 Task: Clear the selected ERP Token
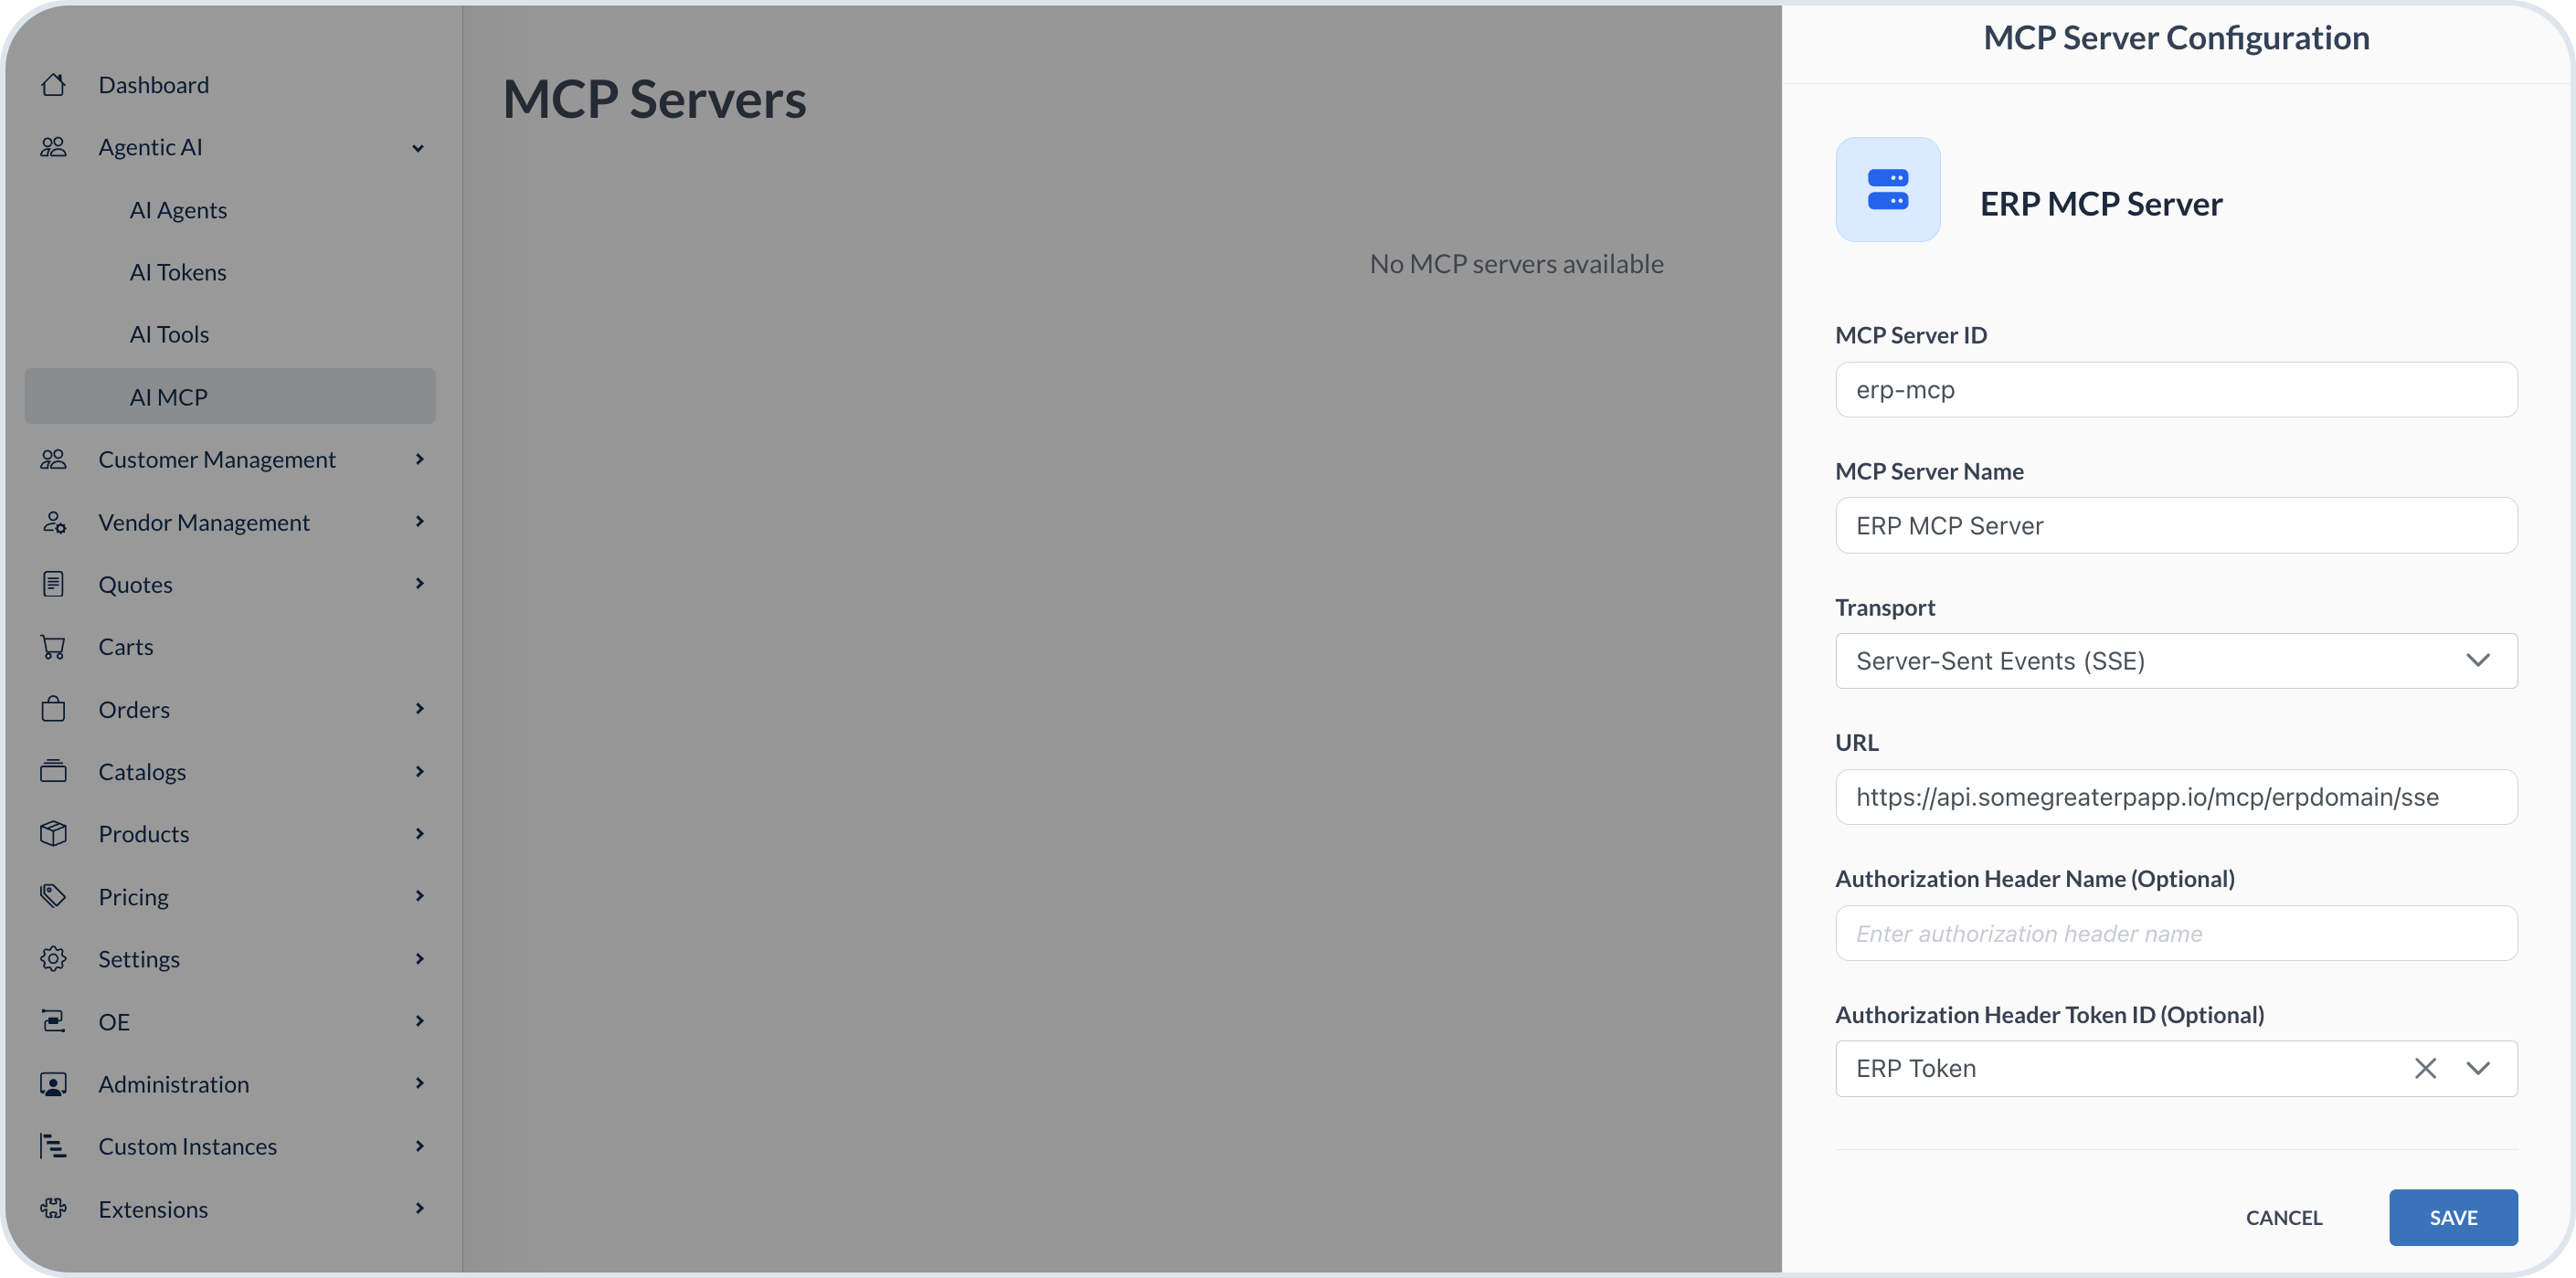coord(2425,1068)
